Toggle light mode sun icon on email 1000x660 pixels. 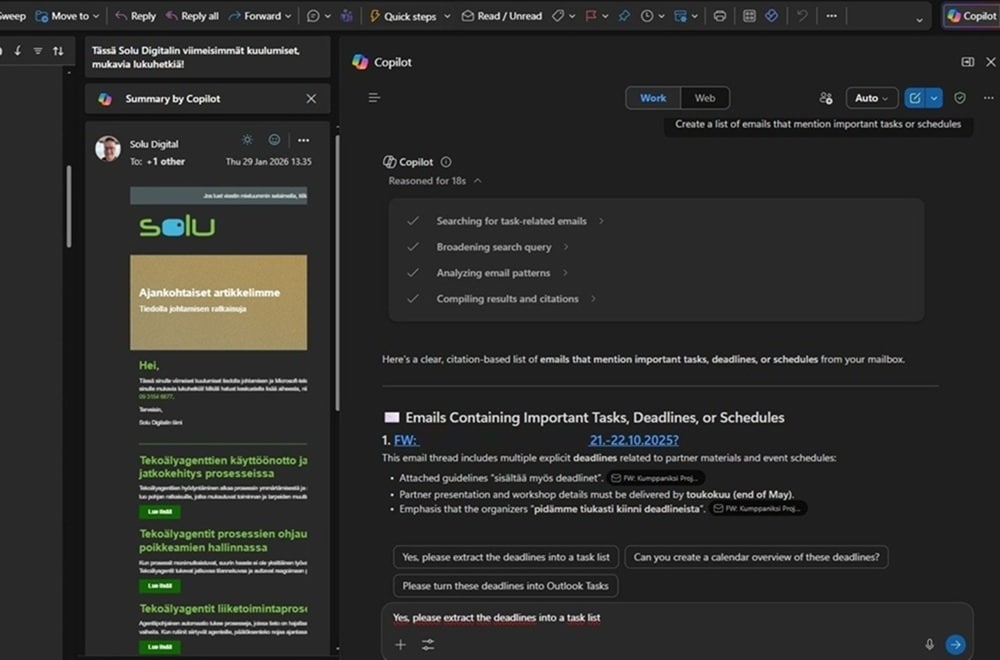tap(247, 140)
